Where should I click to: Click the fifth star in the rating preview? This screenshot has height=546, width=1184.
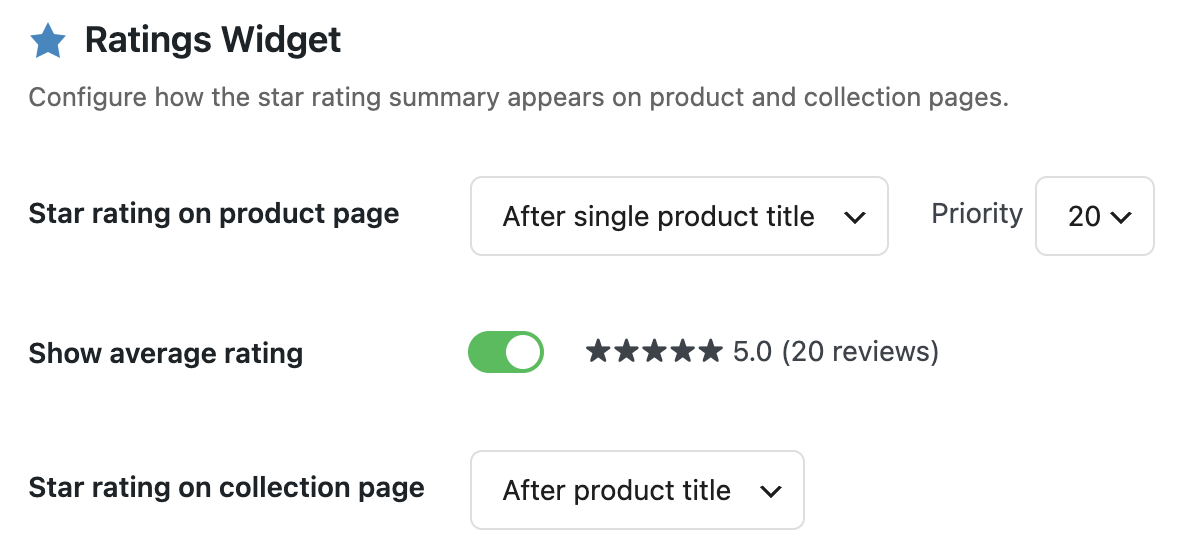pyautogui.click(x=710, y=351)
